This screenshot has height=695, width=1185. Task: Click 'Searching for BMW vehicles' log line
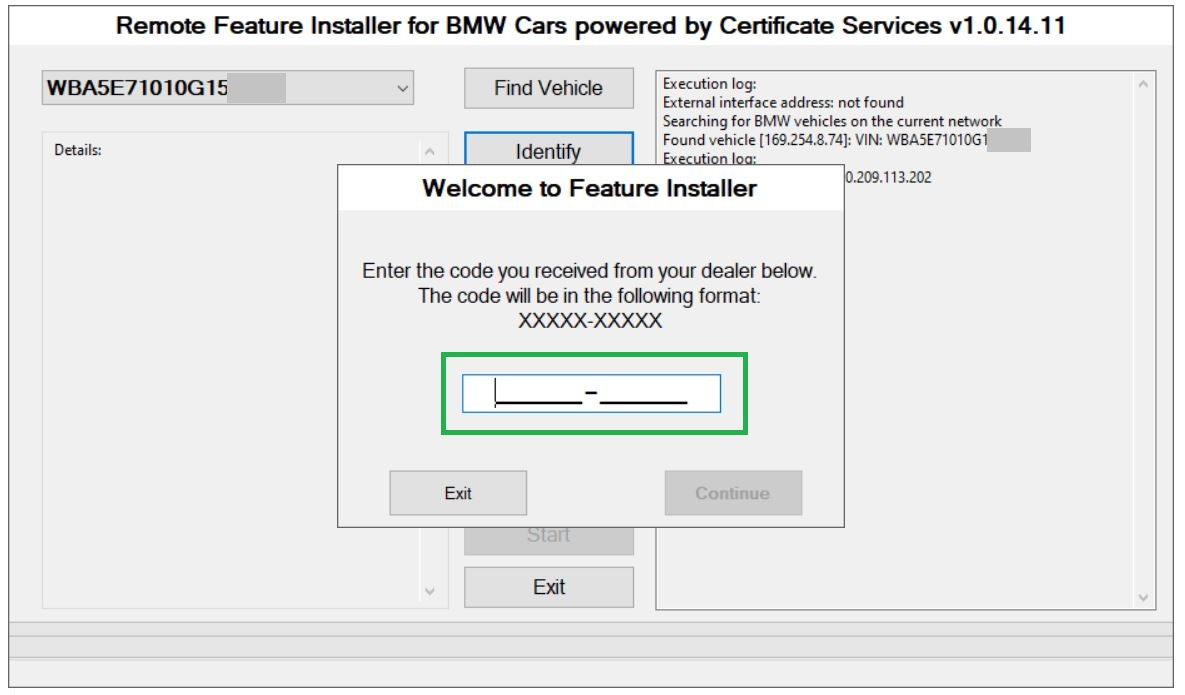(x=832, y=121)
